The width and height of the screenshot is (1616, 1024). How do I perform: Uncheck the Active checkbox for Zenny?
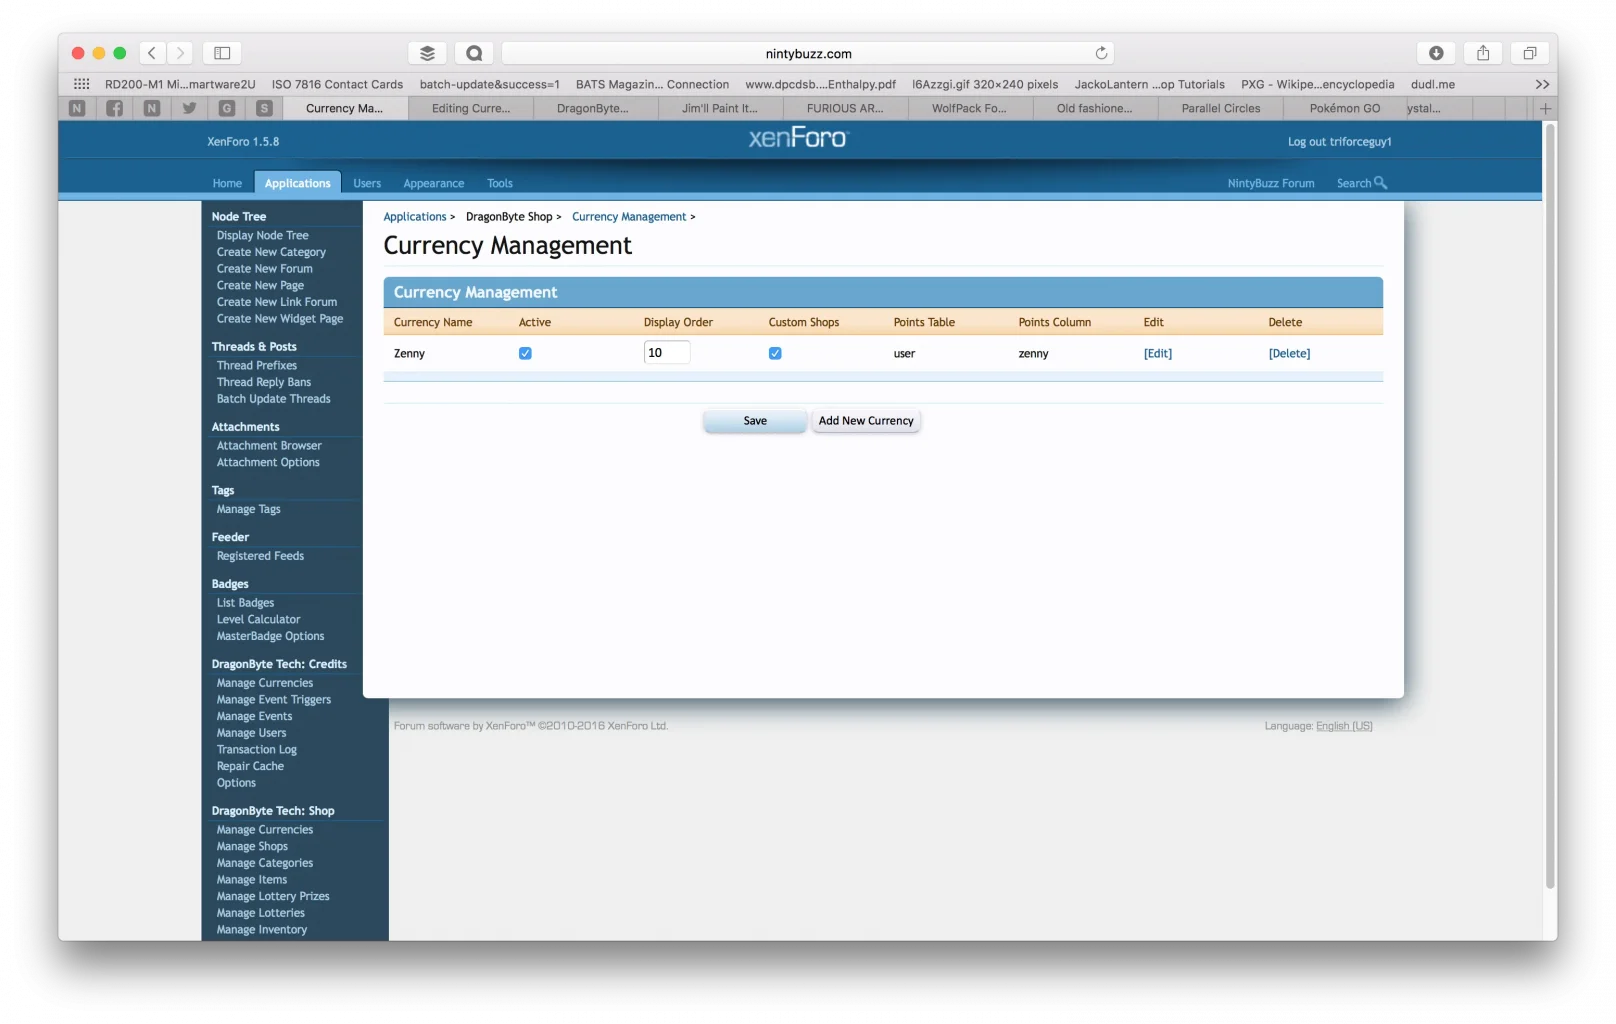point(525,353)
